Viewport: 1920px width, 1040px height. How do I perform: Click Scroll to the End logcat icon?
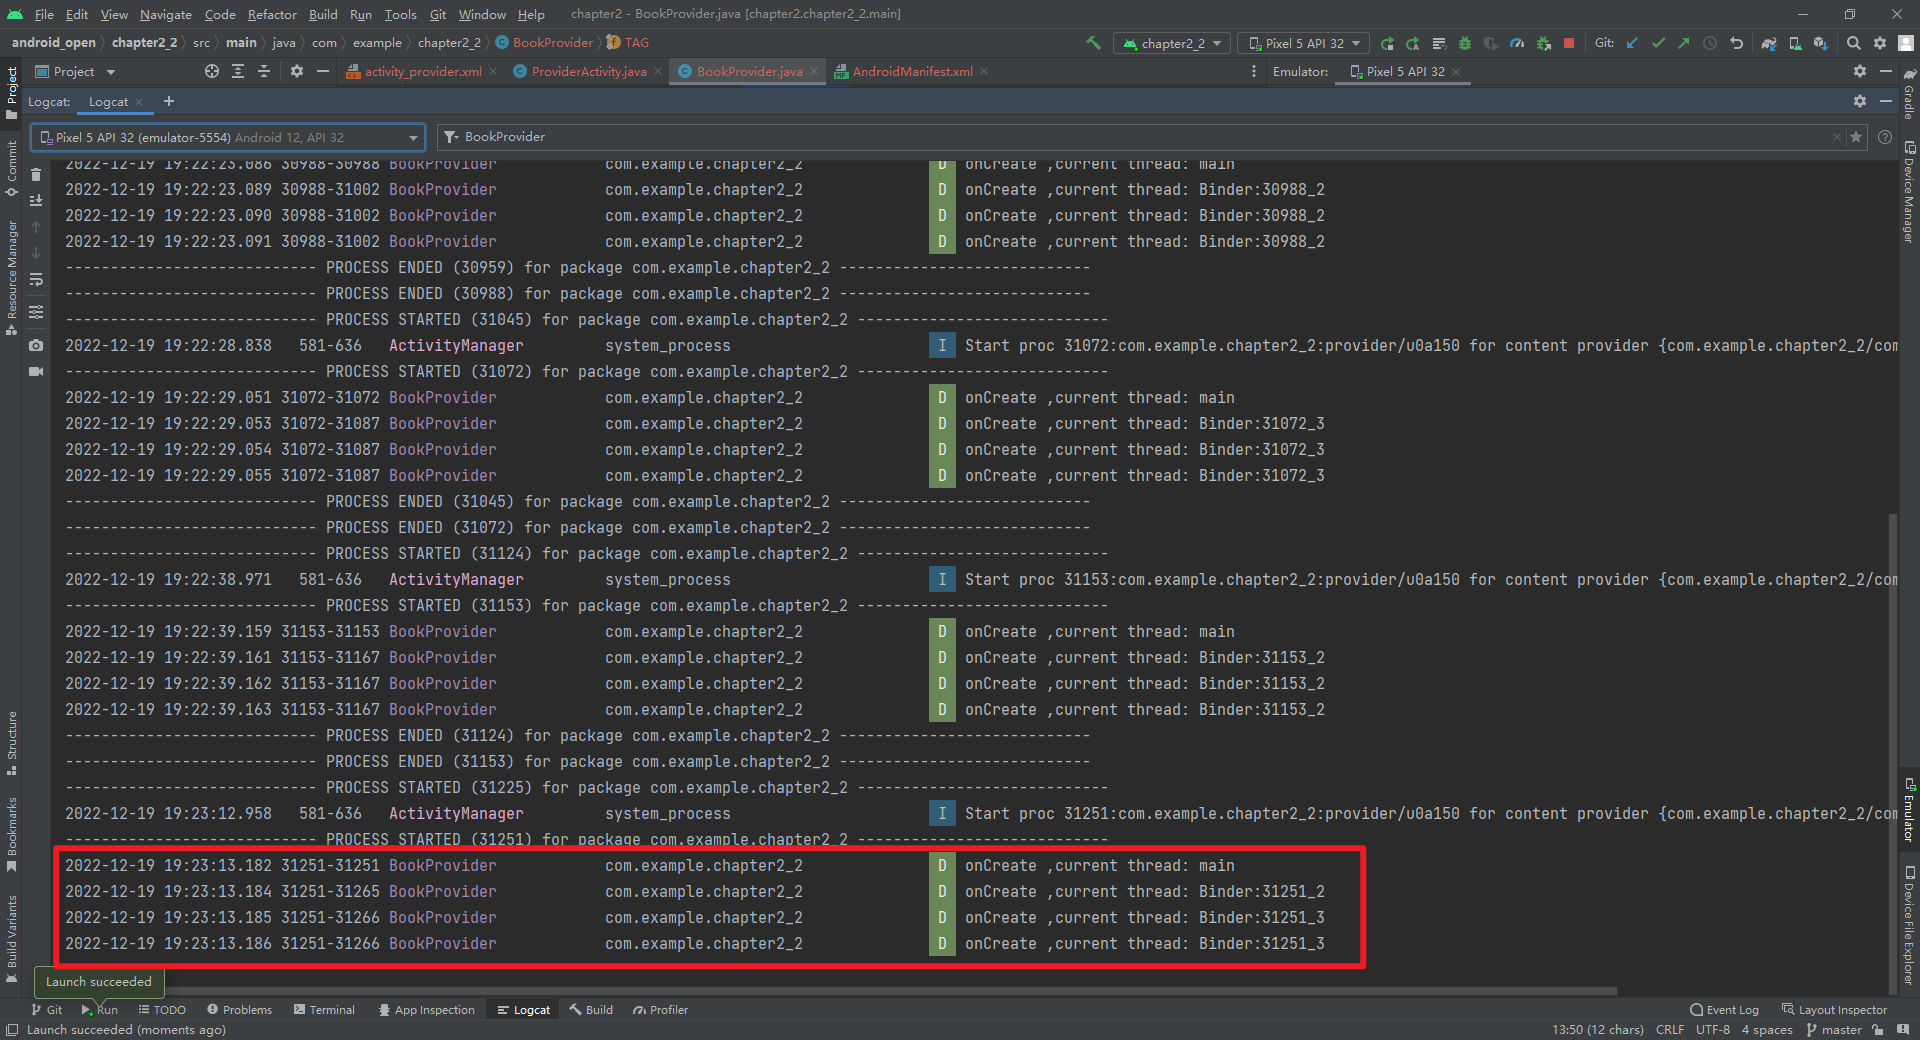[36, 200]
